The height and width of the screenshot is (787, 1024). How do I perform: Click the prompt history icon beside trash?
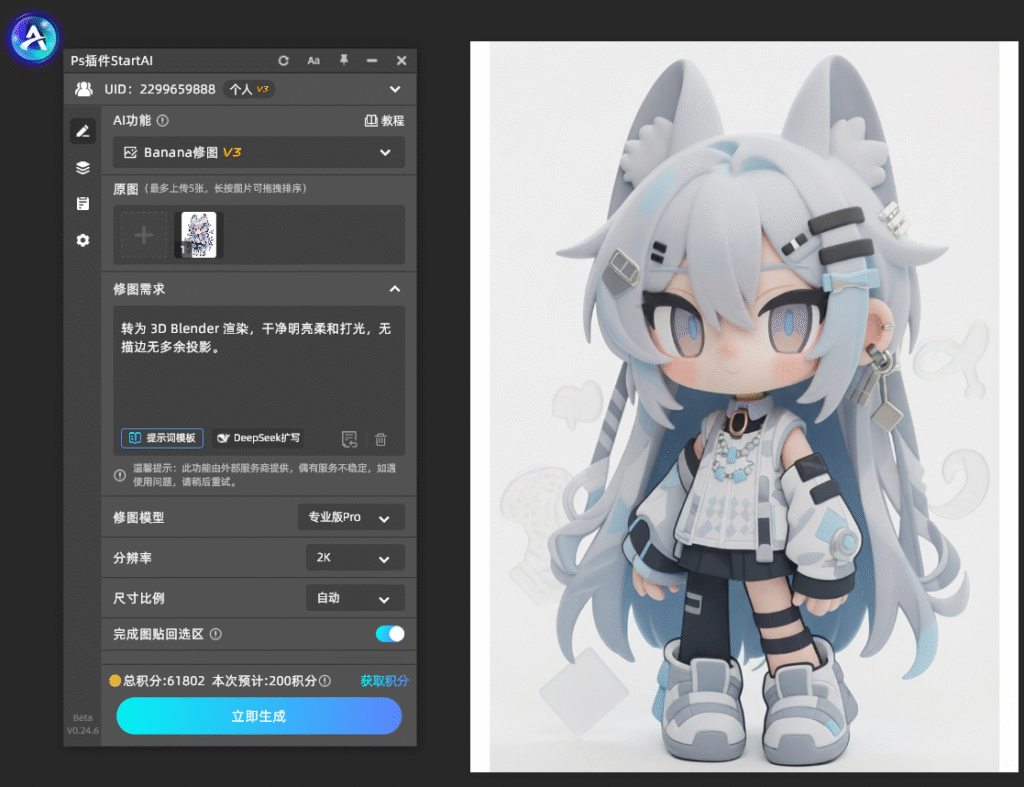tap(349, 439)
